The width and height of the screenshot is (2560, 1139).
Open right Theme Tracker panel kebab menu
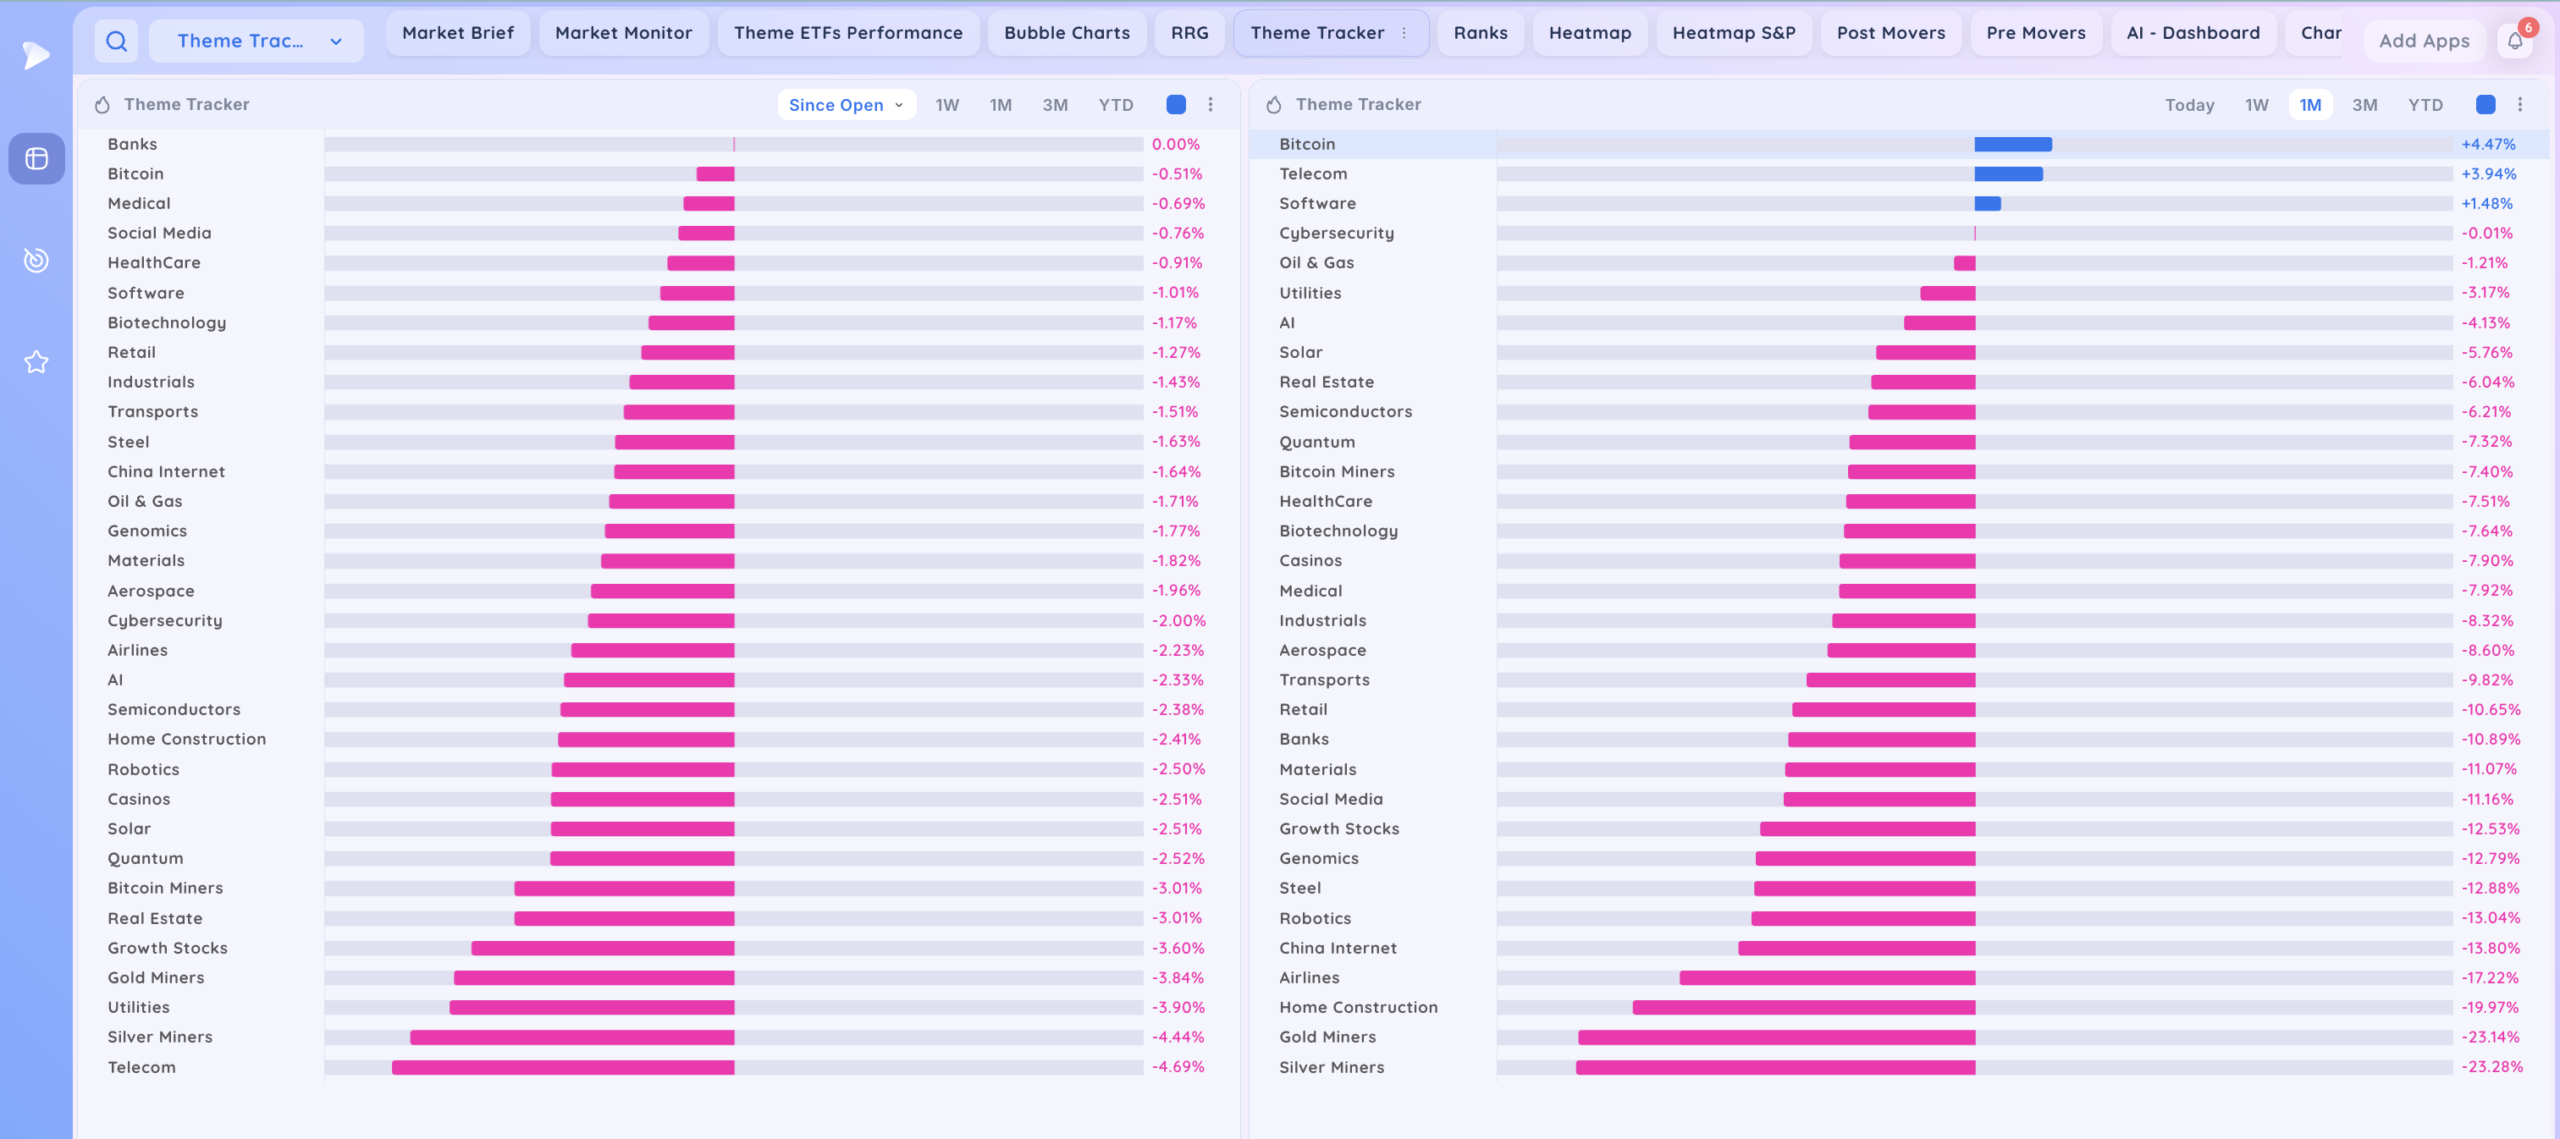[x=2520, y=104]
